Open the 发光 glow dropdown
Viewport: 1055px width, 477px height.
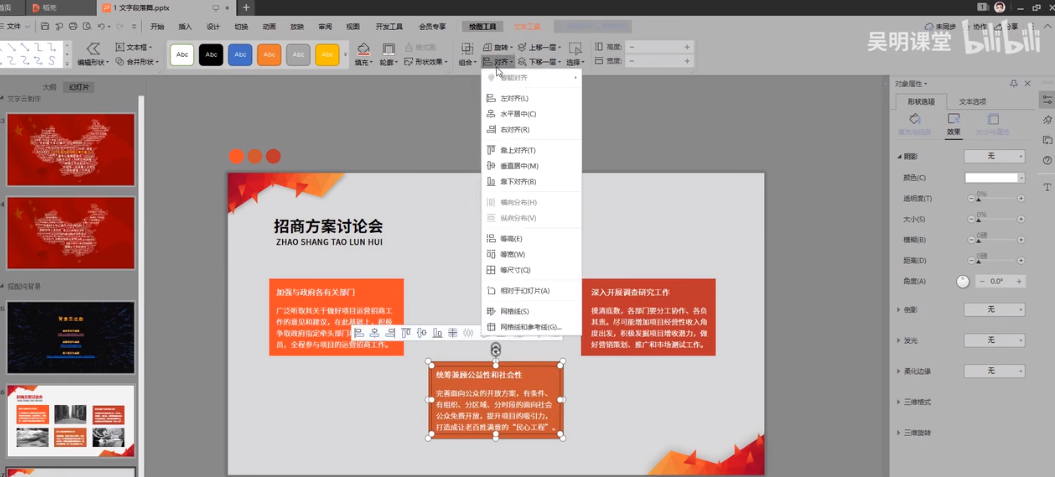point(994,340)
